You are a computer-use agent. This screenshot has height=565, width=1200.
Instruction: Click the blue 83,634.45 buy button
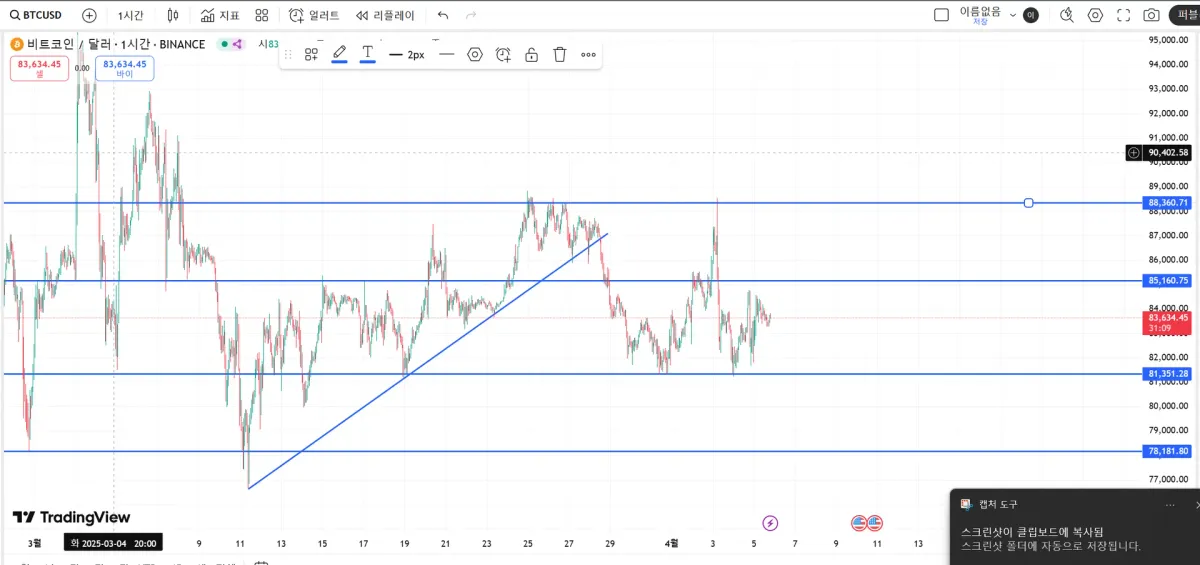[125, 68]
